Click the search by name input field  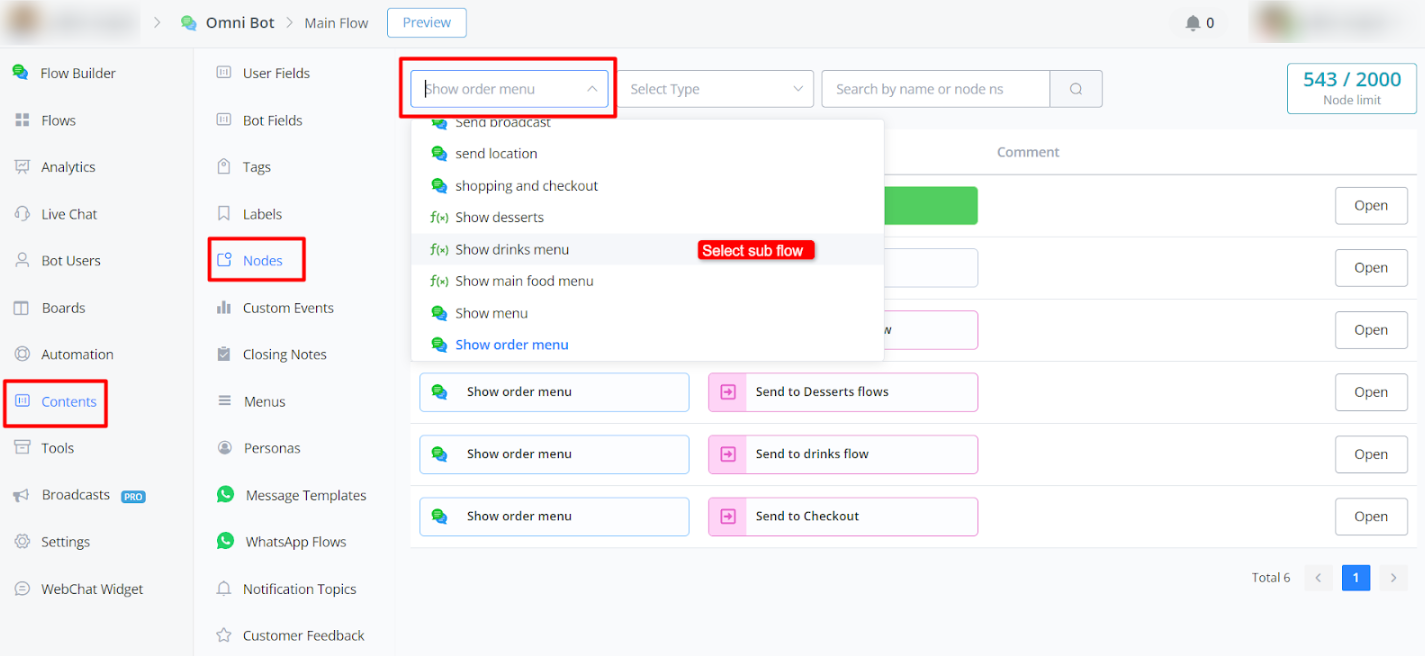[x=935, y=89]
